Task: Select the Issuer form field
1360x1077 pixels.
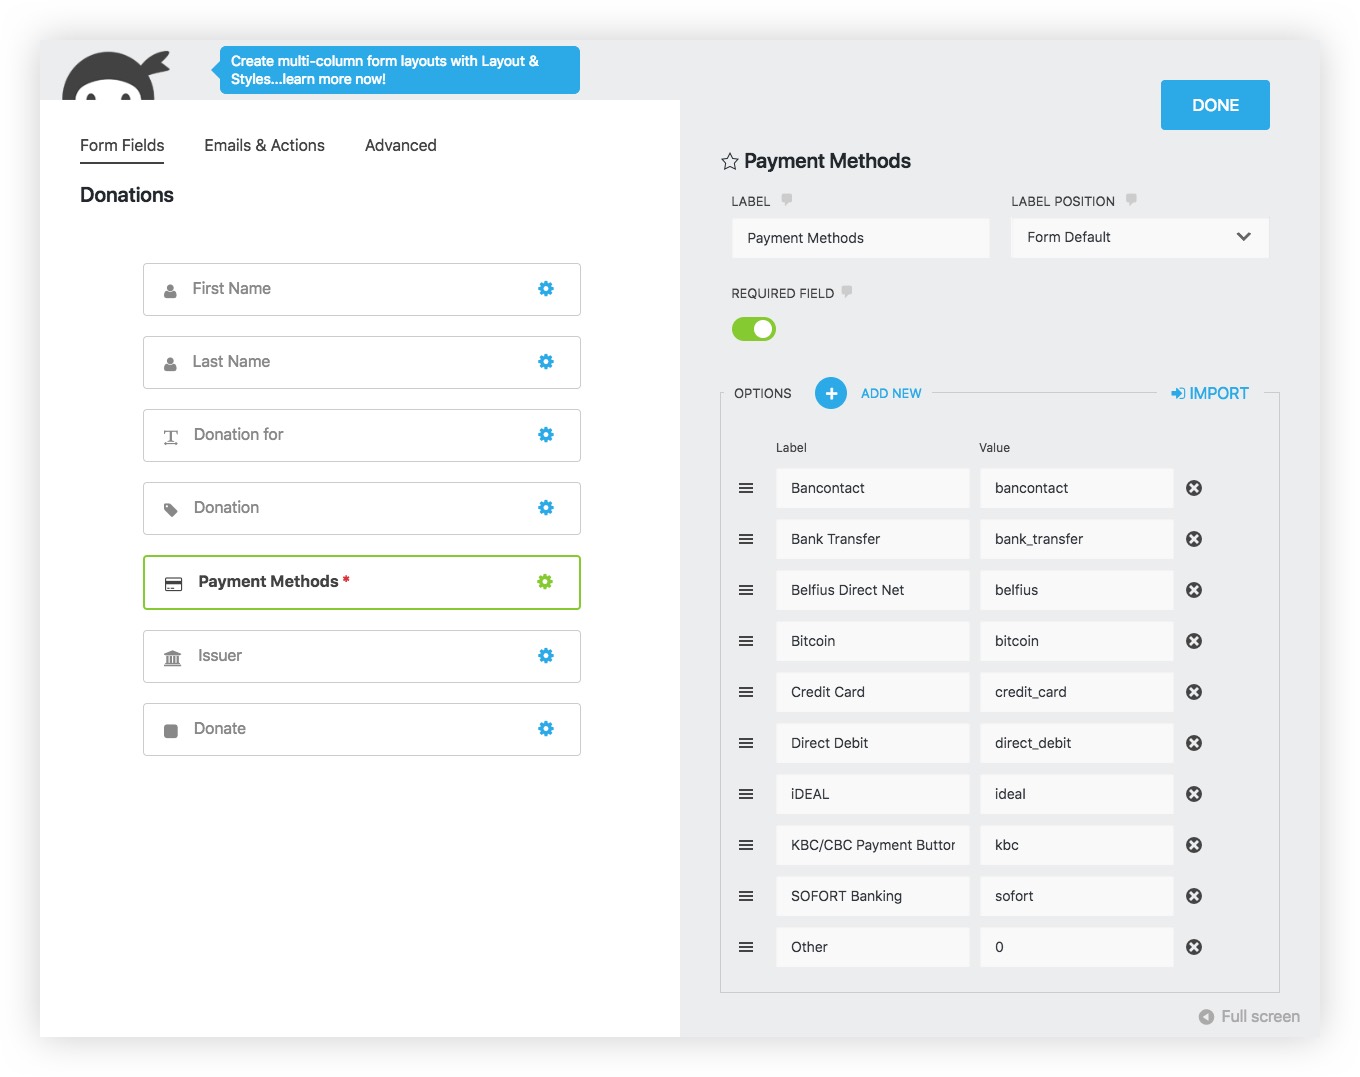Action: click(x=362, y=656)
